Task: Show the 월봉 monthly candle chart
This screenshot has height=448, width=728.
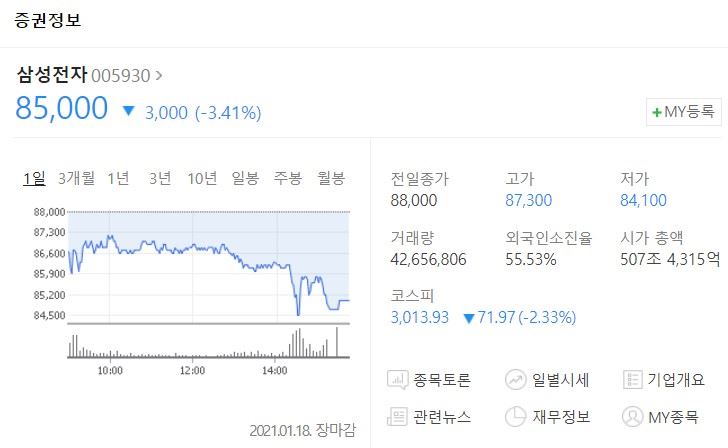Action: [x=331, y=178]
